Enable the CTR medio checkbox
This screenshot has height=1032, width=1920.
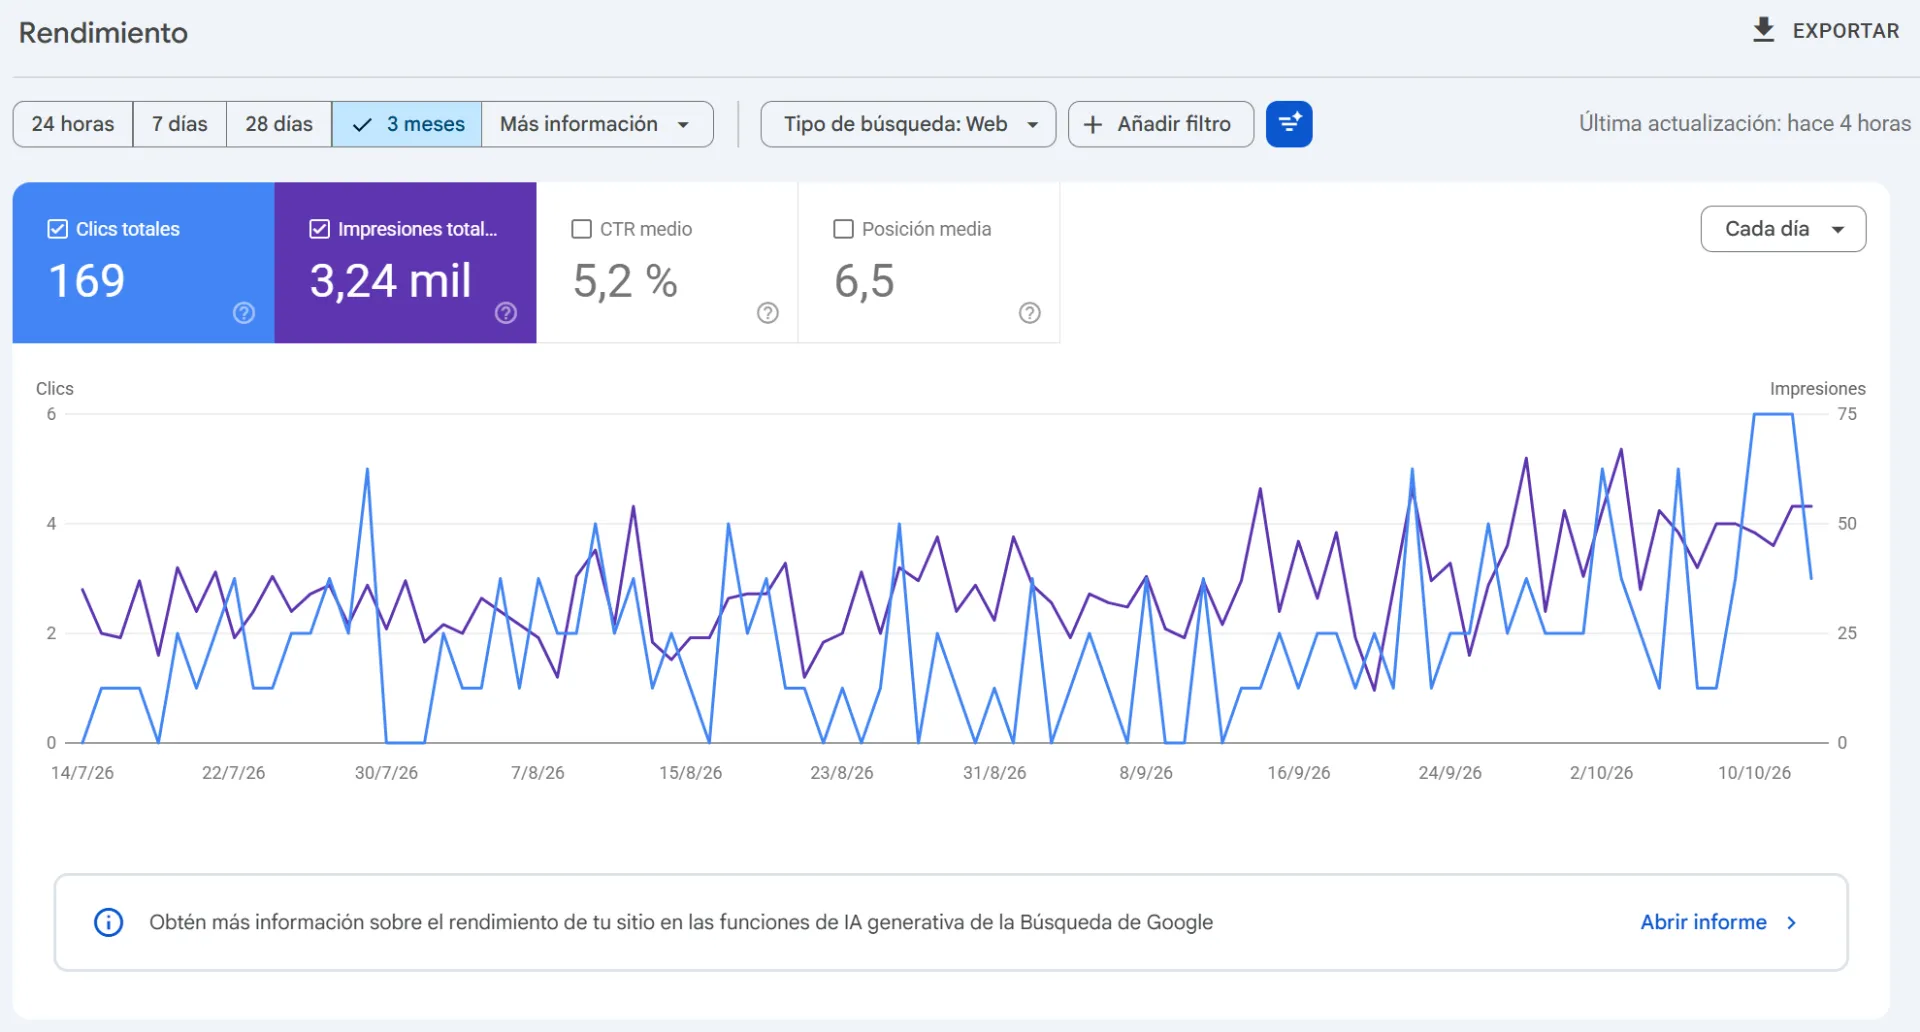pos(582,229)
